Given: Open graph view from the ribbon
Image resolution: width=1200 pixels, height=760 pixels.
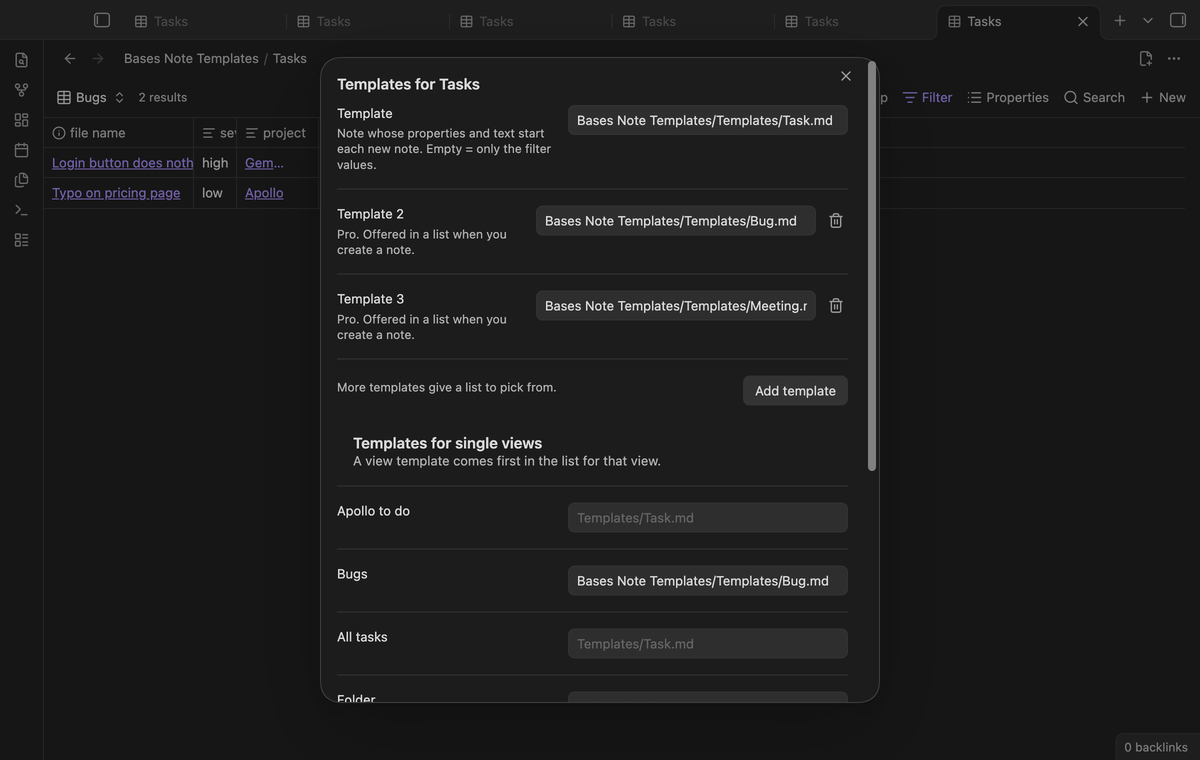Looking at the screenshot, I should pos(21,90).
